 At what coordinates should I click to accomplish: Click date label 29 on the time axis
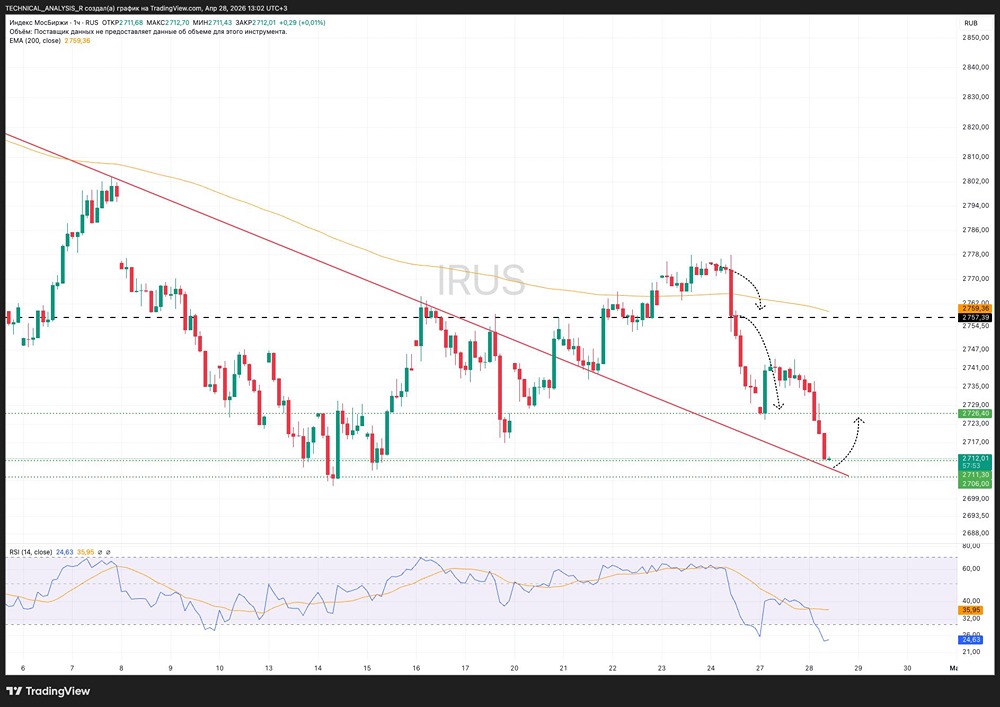tap(858, 668)
